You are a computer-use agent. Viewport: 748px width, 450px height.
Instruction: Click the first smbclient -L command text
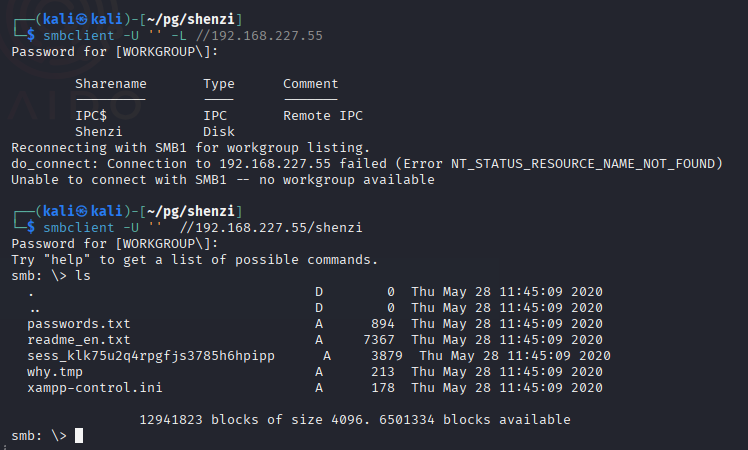(183, 36)
